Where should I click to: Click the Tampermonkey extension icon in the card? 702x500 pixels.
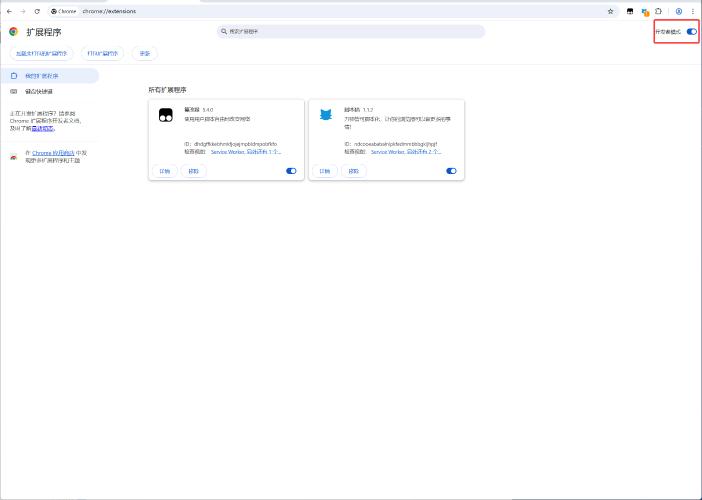point(166,115)
